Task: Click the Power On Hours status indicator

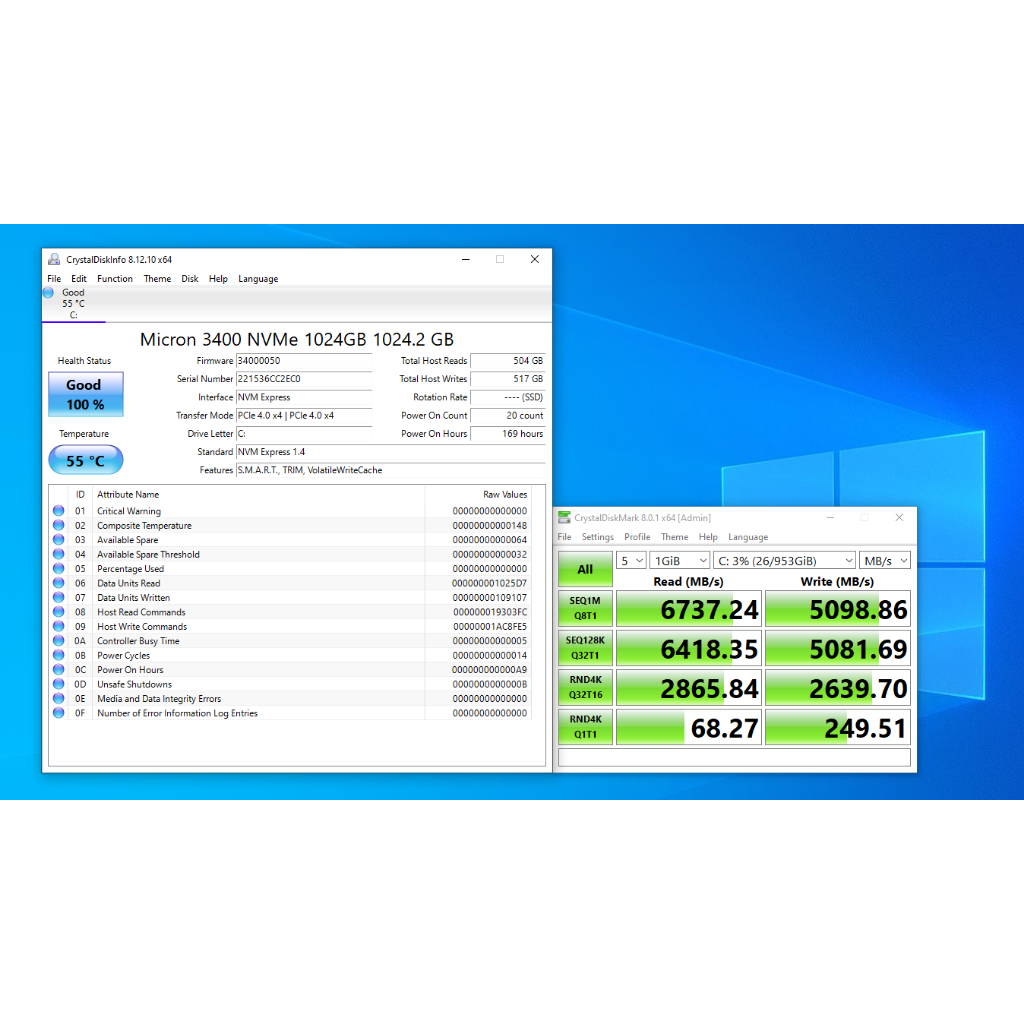Action: point(58,670)
